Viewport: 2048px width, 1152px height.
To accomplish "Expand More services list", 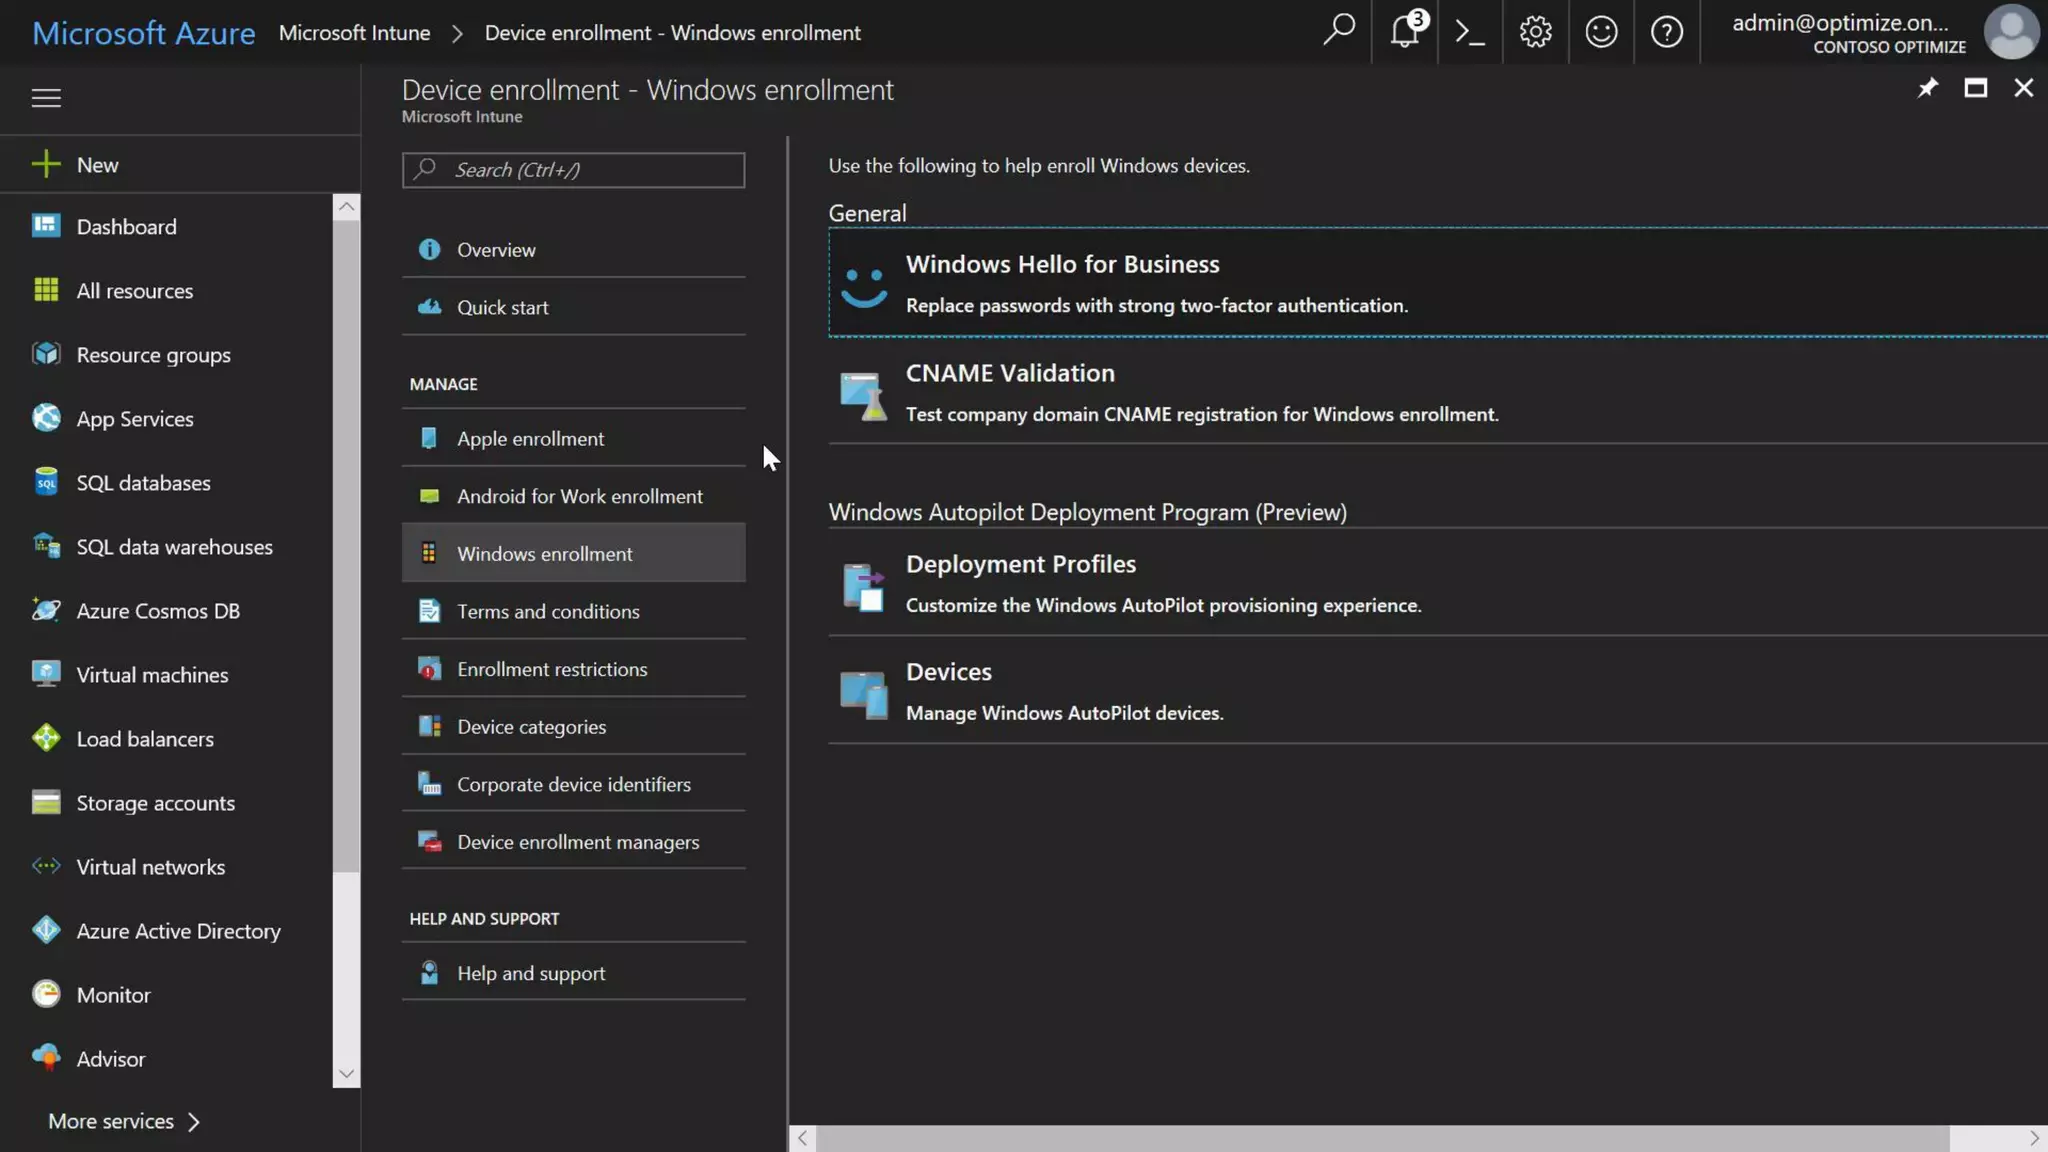I will tap(123, 1121).
